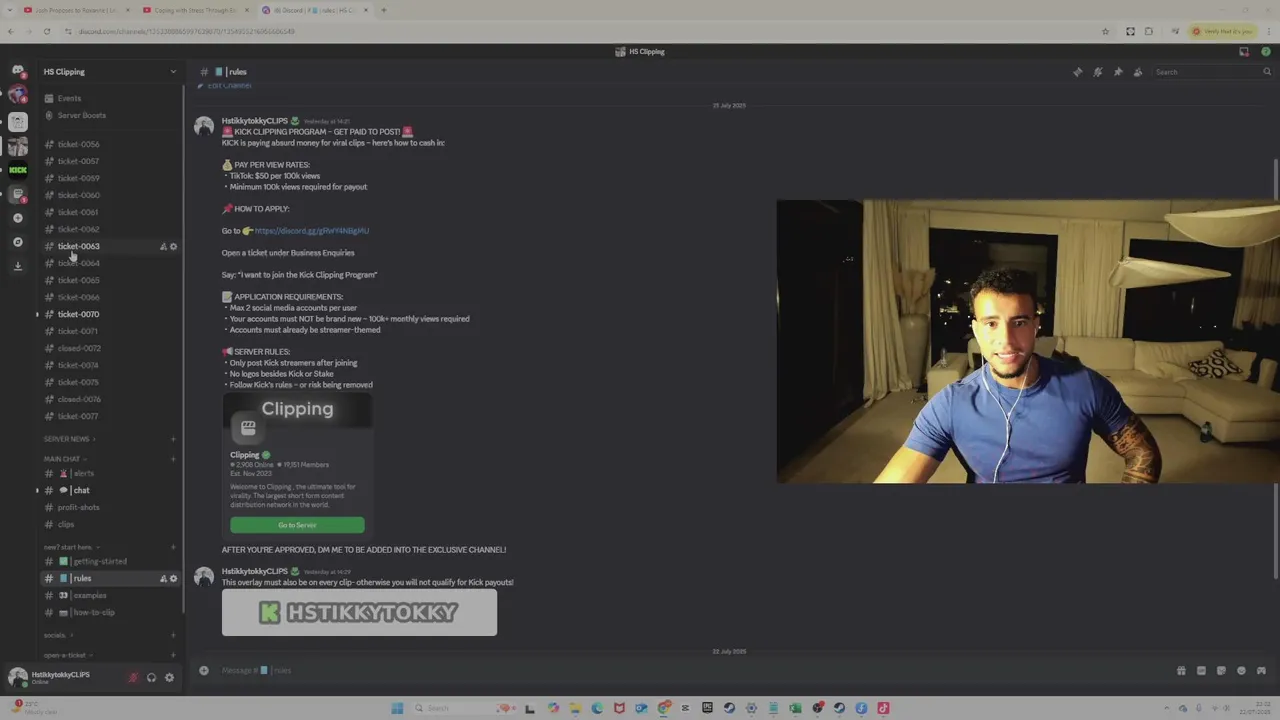This screenshot has height=720, width=1280.
Task: Open how-to-clip channel
Action: 111,612
